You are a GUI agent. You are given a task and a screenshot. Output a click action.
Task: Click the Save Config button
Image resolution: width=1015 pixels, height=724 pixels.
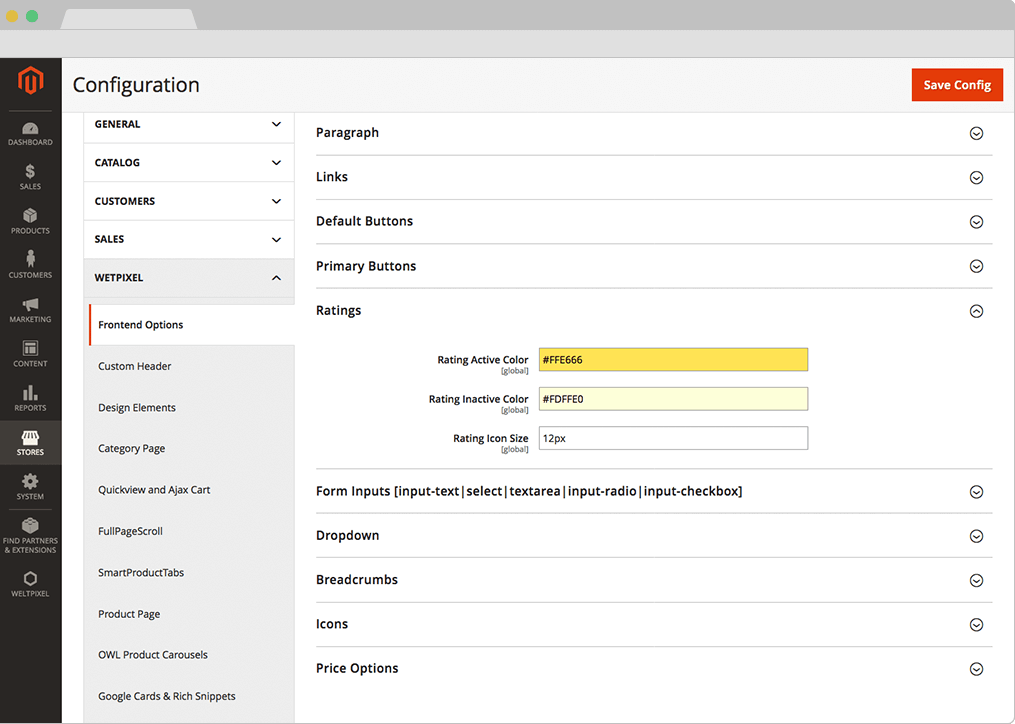click(956, 85)
